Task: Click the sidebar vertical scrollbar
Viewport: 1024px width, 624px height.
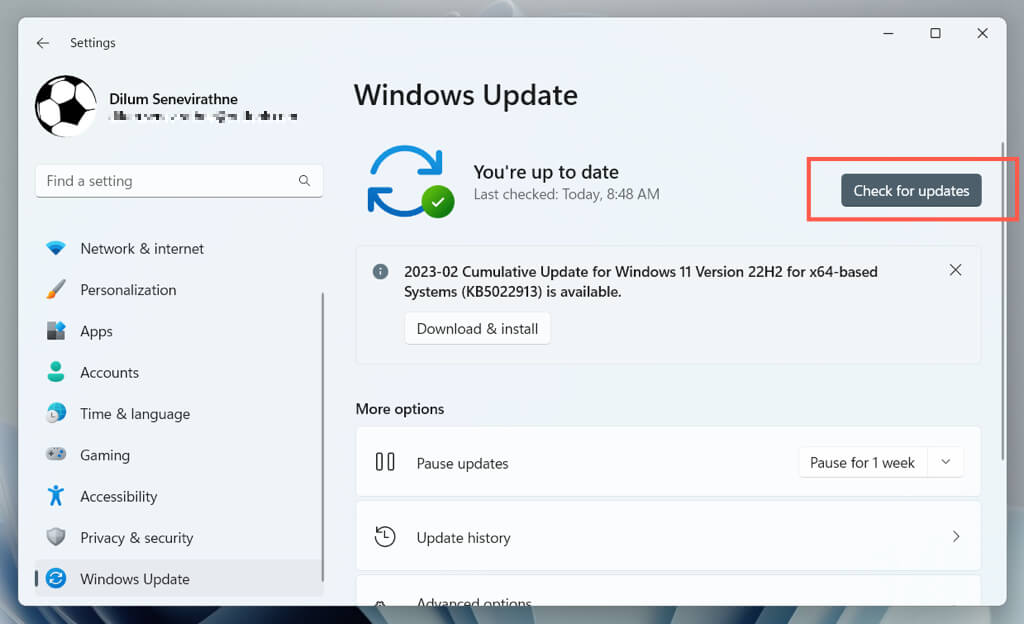Action: click(323, 437)
